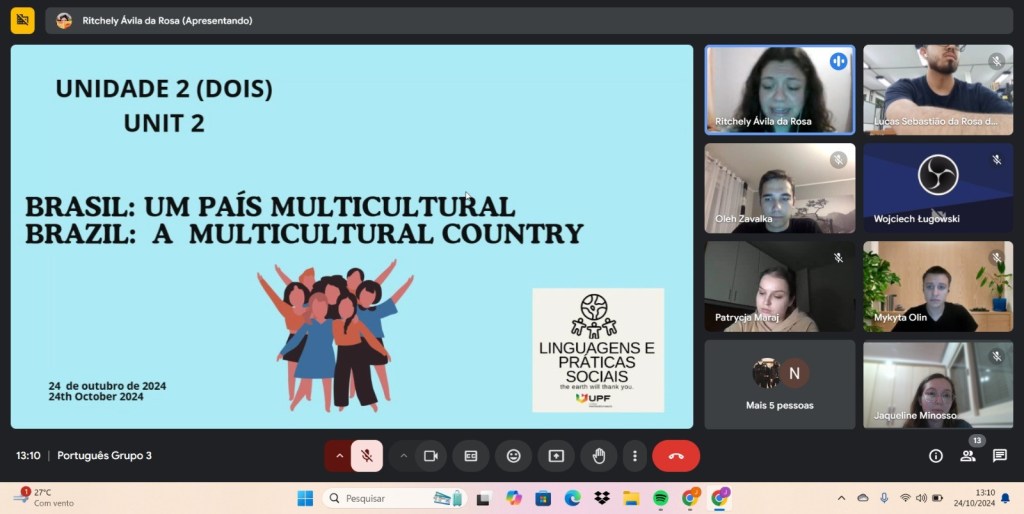
Task: Select Wojciech Ługowski's participant tile
Action: tap(938, 188)
